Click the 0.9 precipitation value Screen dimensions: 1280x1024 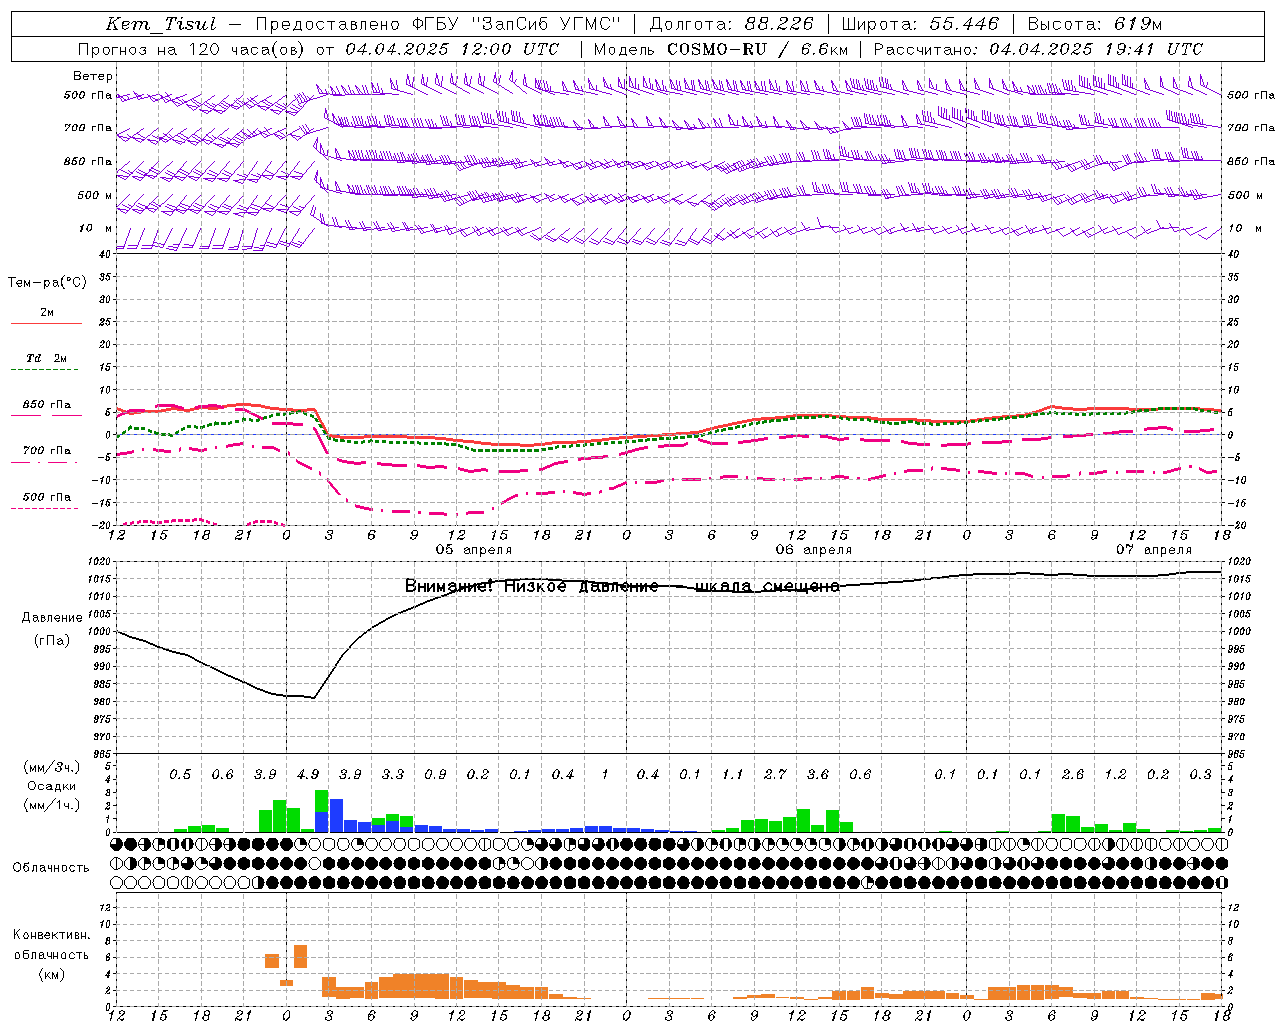(x=435, y=775)
